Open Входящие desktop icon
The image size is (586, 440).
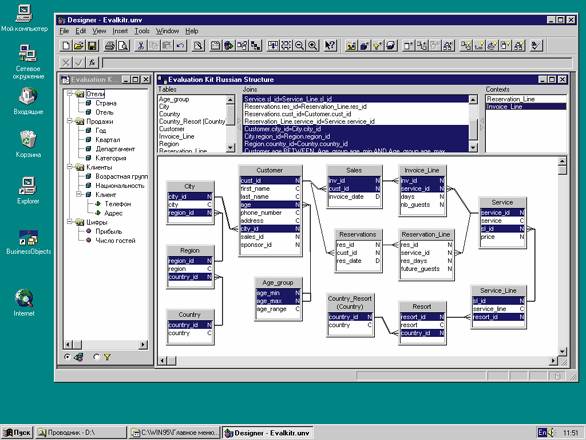click(x=28, y=101)
